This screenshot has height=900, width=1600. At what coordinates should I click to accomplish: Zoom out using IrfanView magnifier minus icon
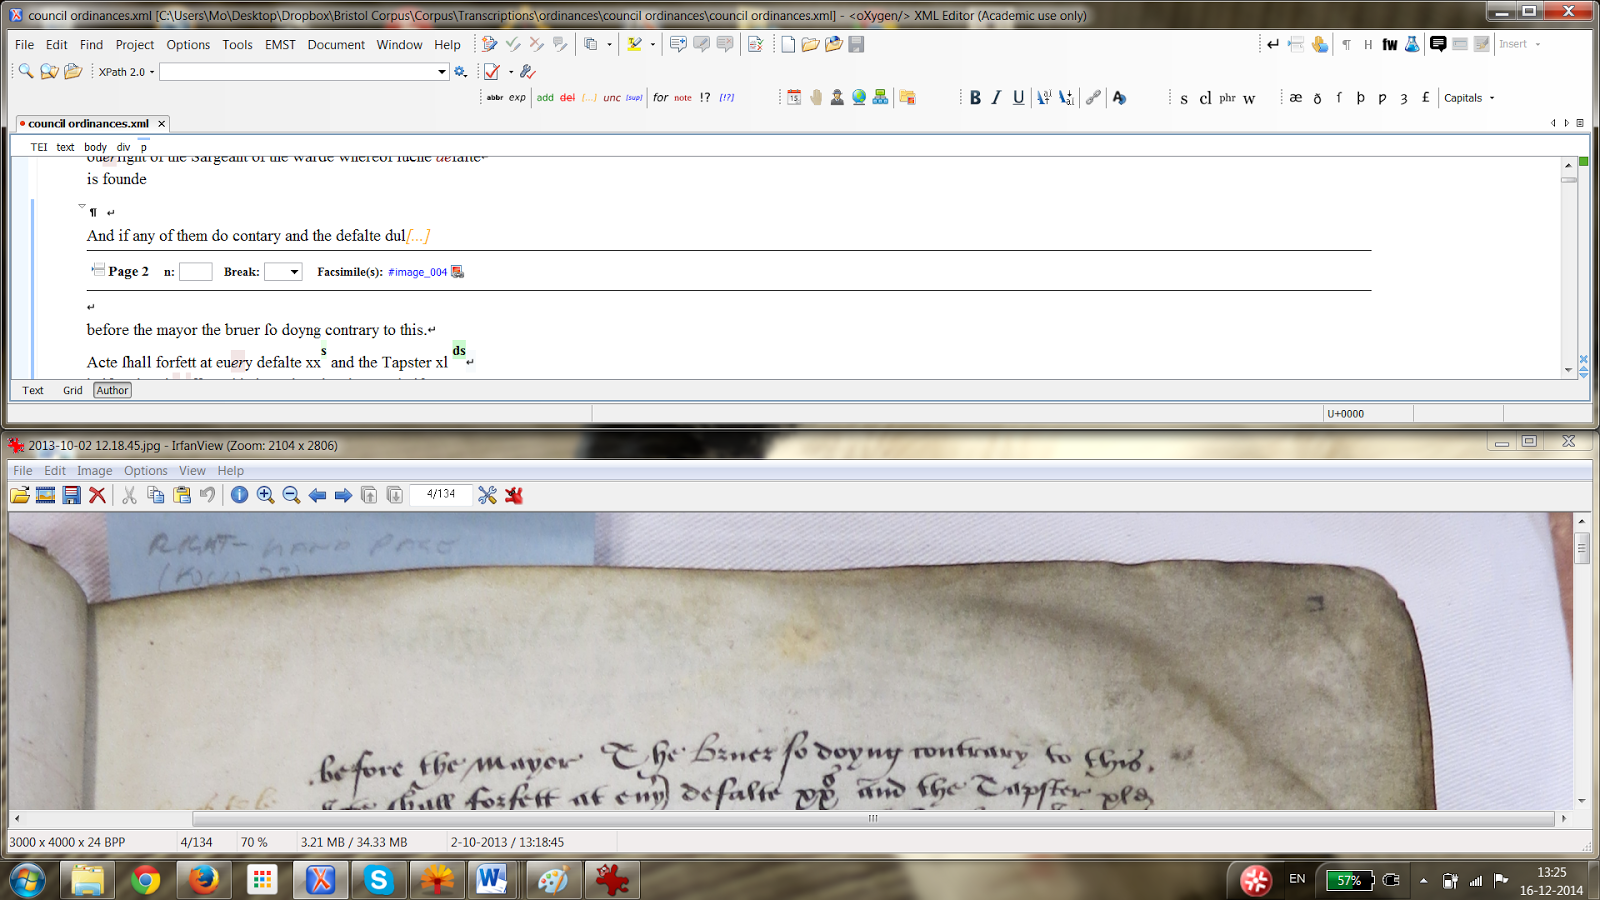pyautogui.click(x=291, y=495)
